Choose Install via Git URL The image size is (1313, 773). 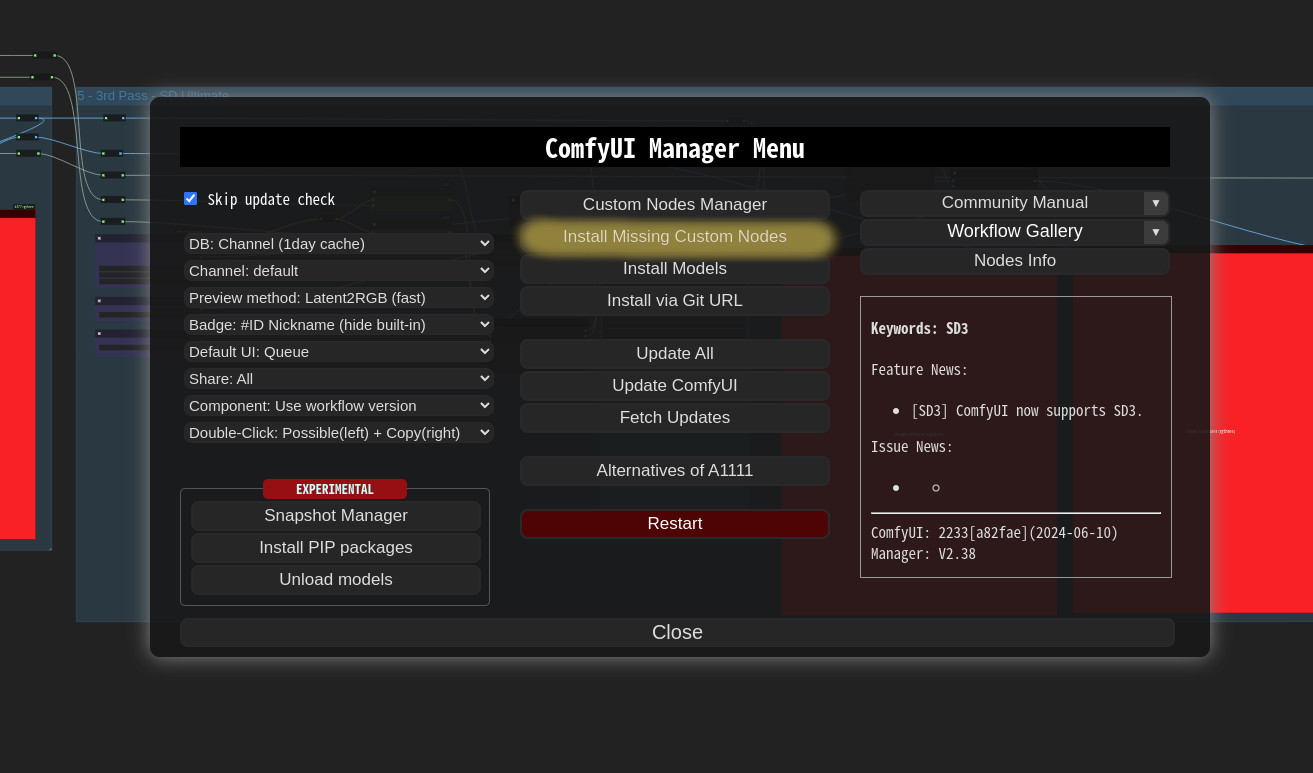pos(675,301)
